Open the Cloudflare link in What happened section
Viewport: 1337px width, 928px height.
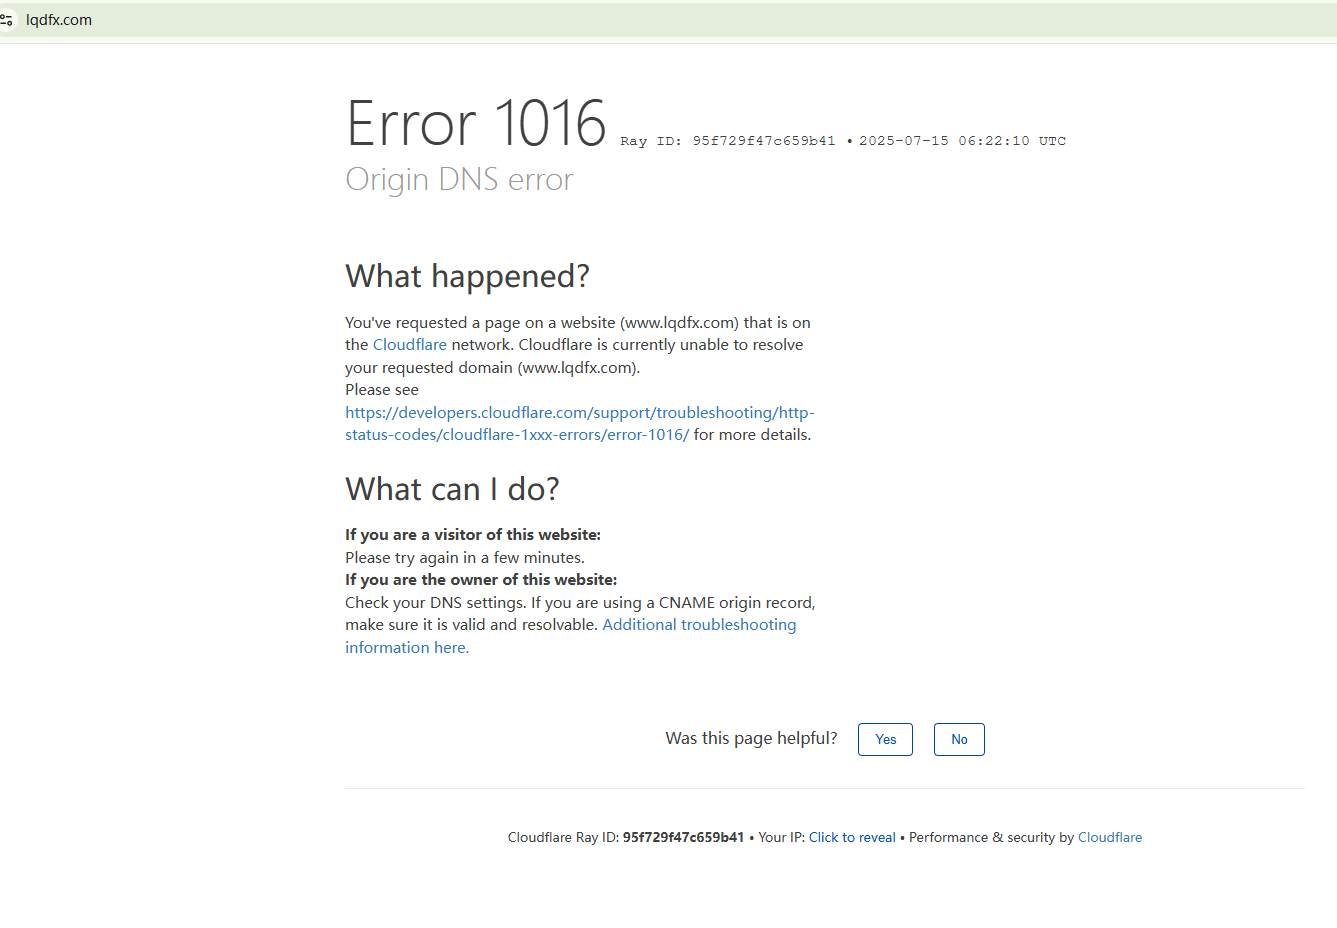[410, 345]
